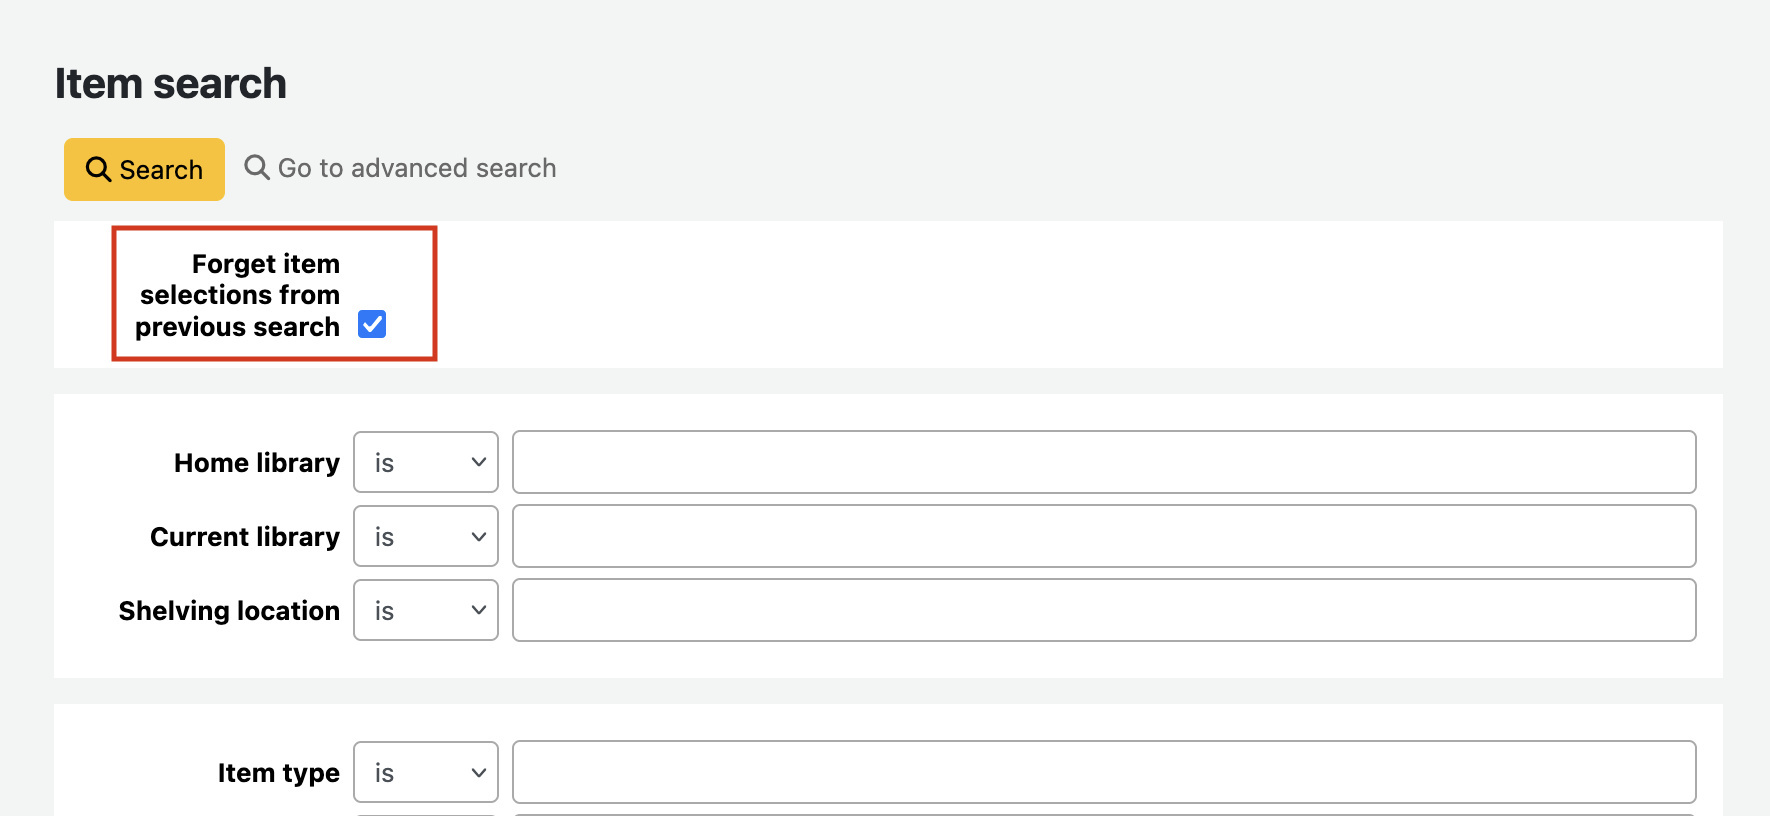Uncheck Forget item selections from previous search
Image resolution: width=1770 pixels, height=816 pixels.
pos(372,325)
